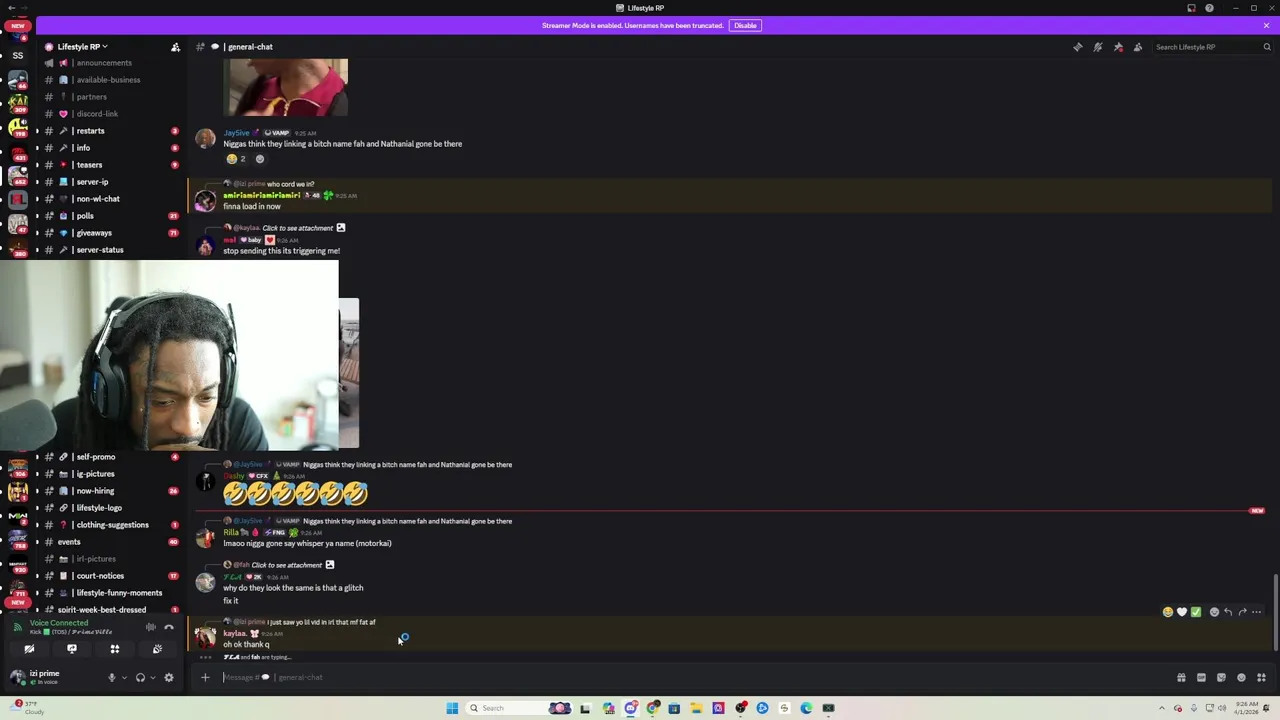
Task: Open more options for hovered message
Action: tap(1257, 612)
